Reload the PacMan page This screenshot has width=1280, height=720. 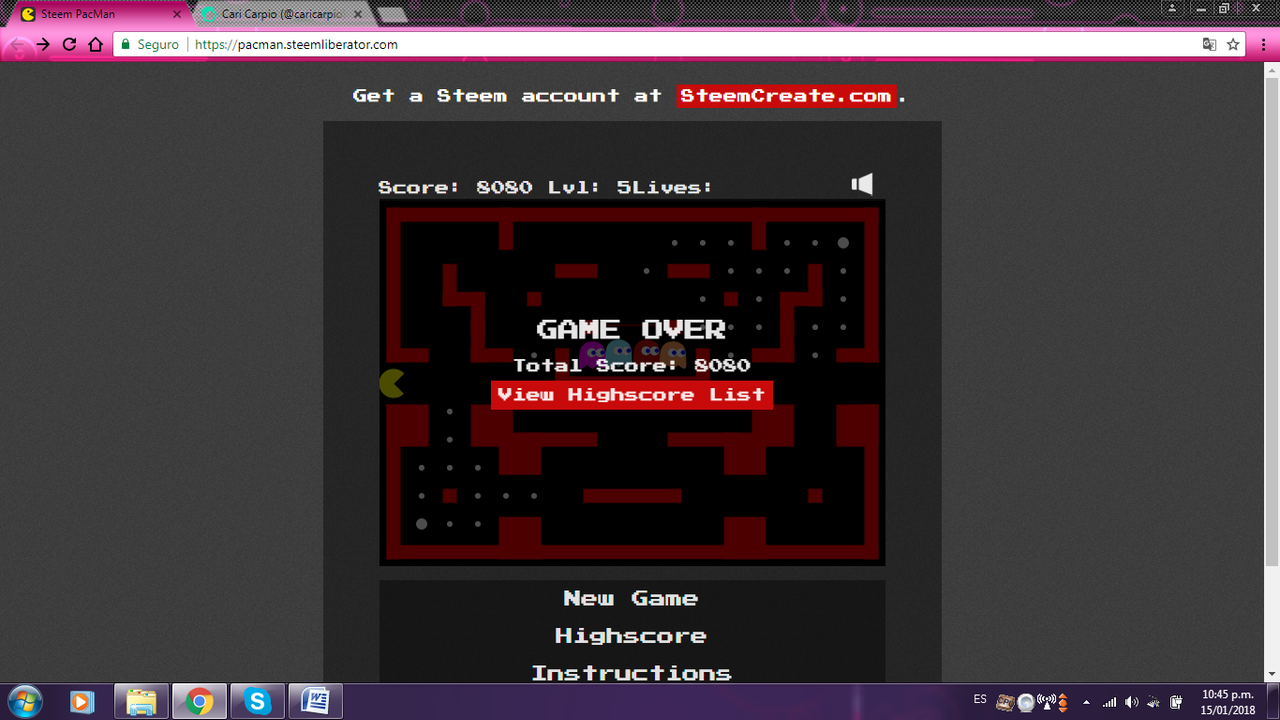[x=69, y=45]
